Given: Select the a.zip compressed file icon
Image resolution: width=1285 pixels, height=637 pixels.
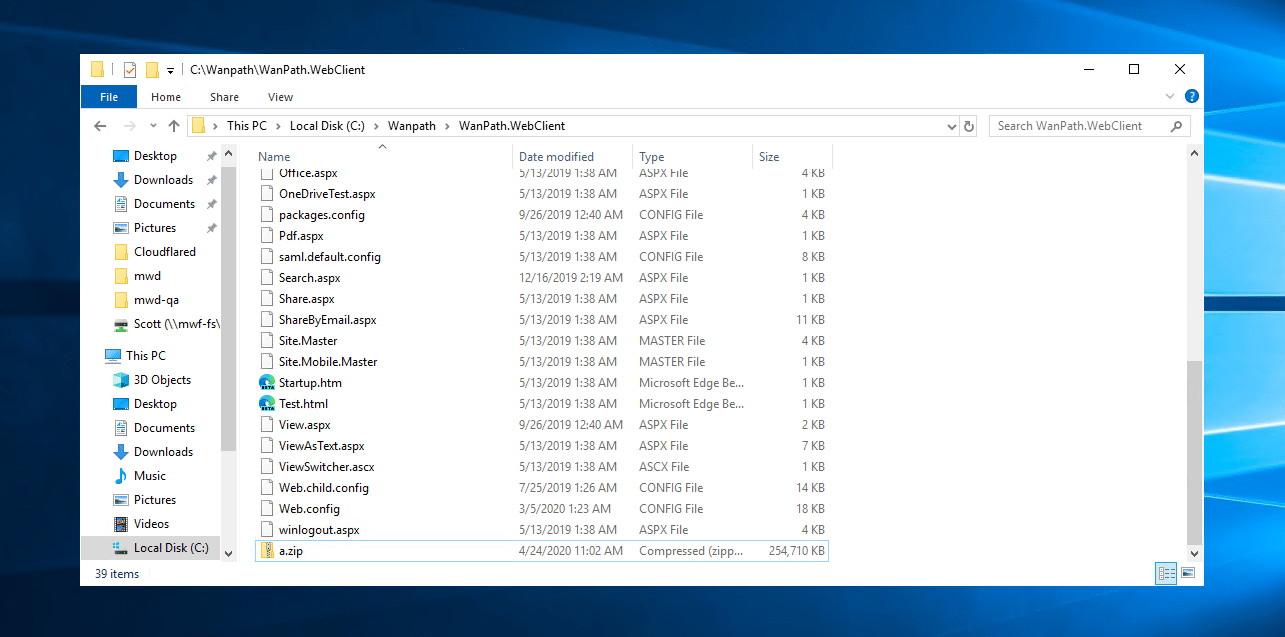Looking at the screenshot, I should 267,551.
